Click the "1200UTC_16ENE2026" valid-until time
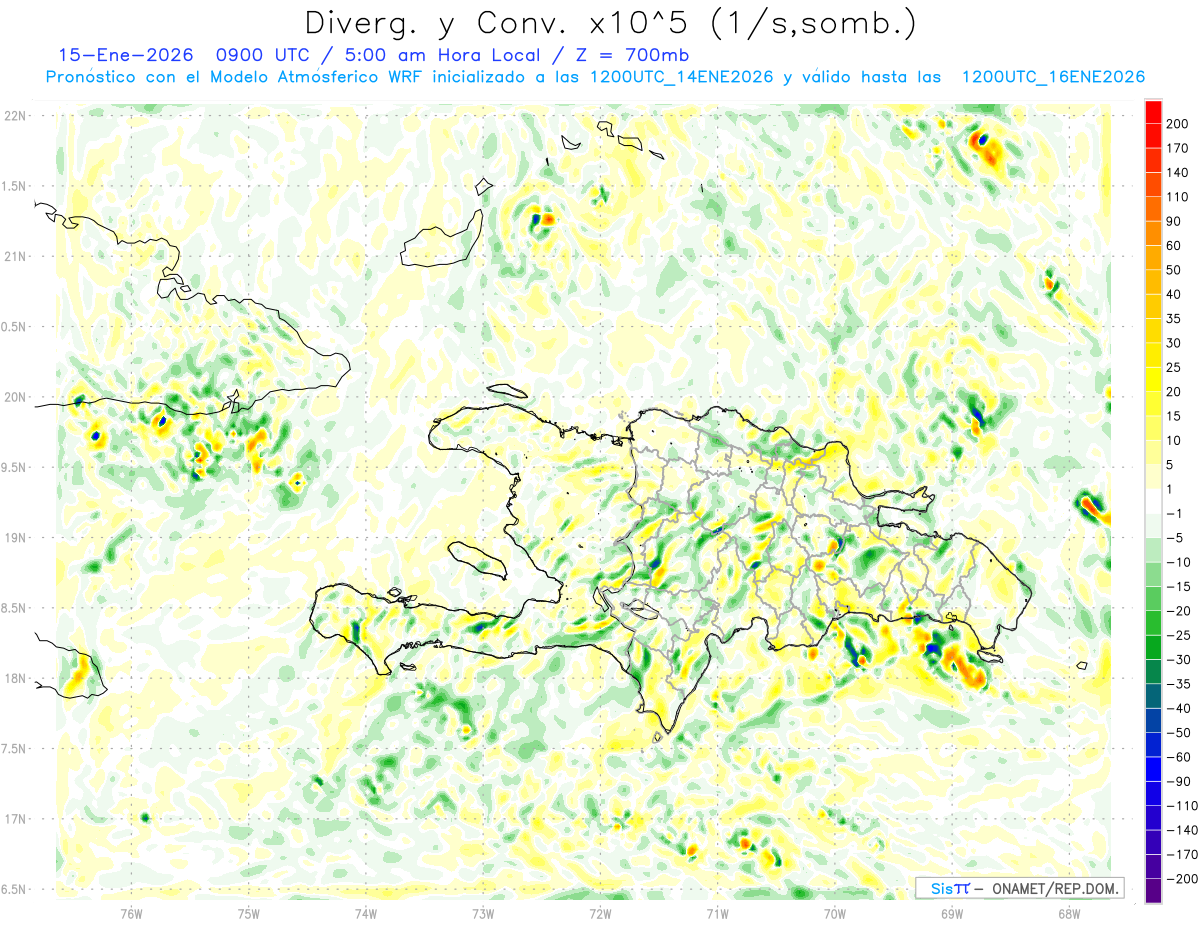 point(1053,77)
